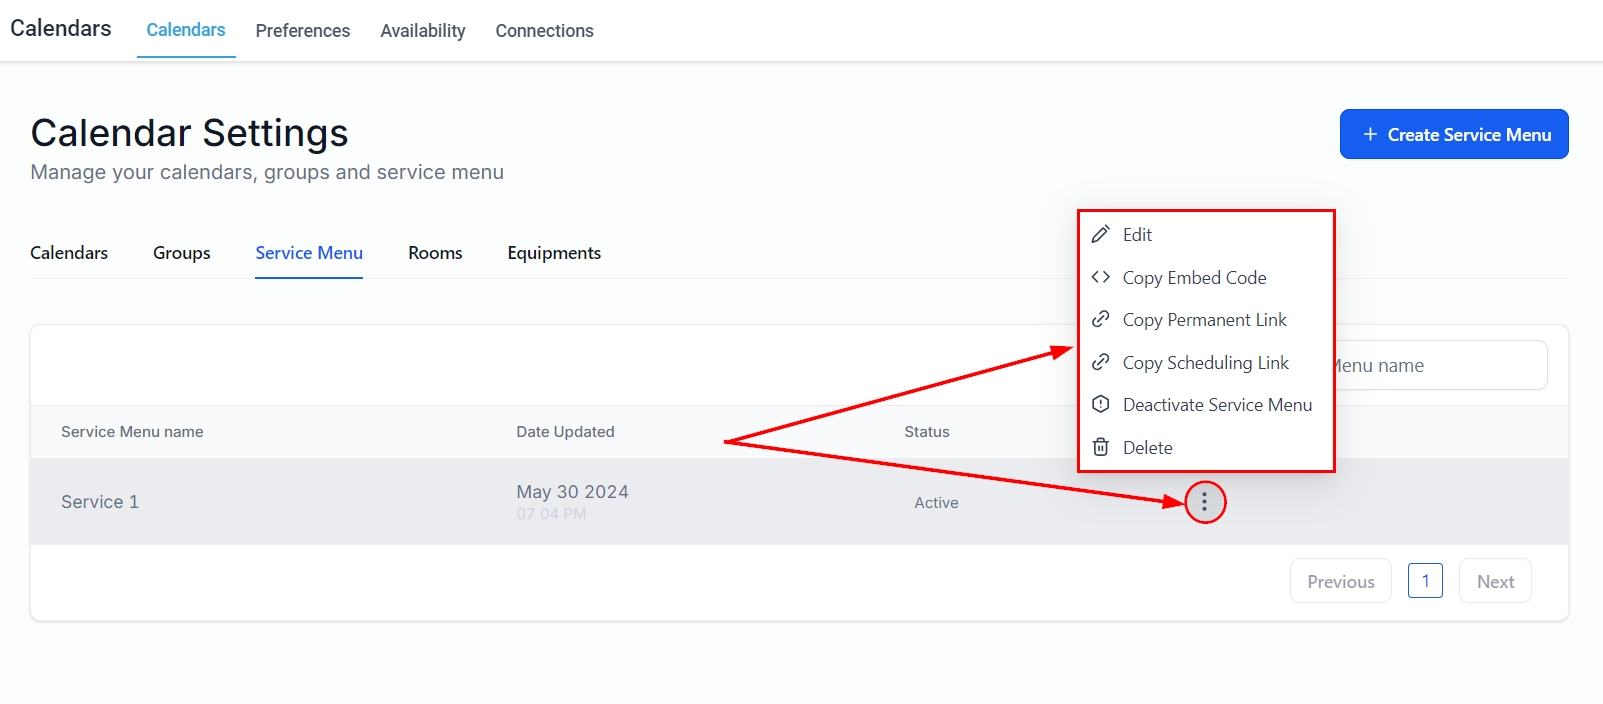Click the deactivate icon beside Deactivate Service Menu
This screenshot has width=1603, height=704.
tap(1100, 404)
